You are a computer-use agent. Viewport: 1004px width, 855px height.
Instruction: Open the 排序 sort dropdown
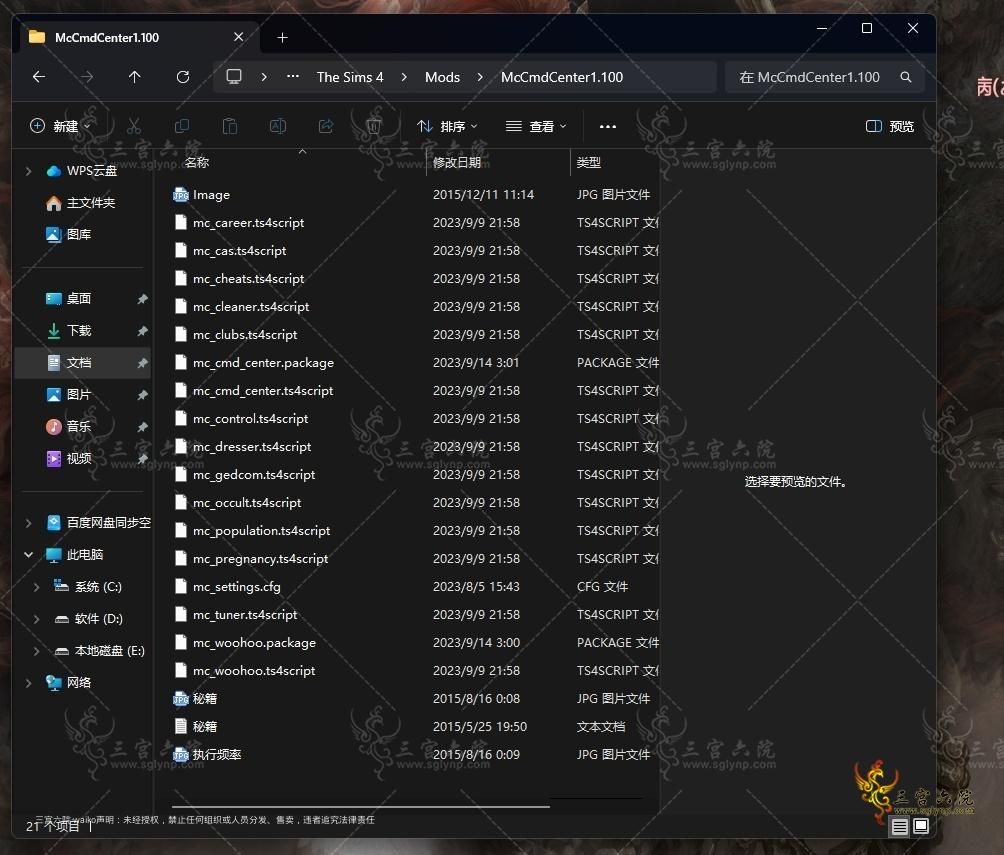pos(448,126)
